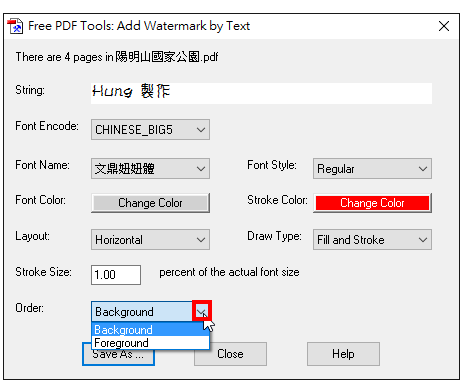The width and height of the screenshot is (476, 390).
Task: Click the Stroke Size input field
Action: click(x=116, y=275)
